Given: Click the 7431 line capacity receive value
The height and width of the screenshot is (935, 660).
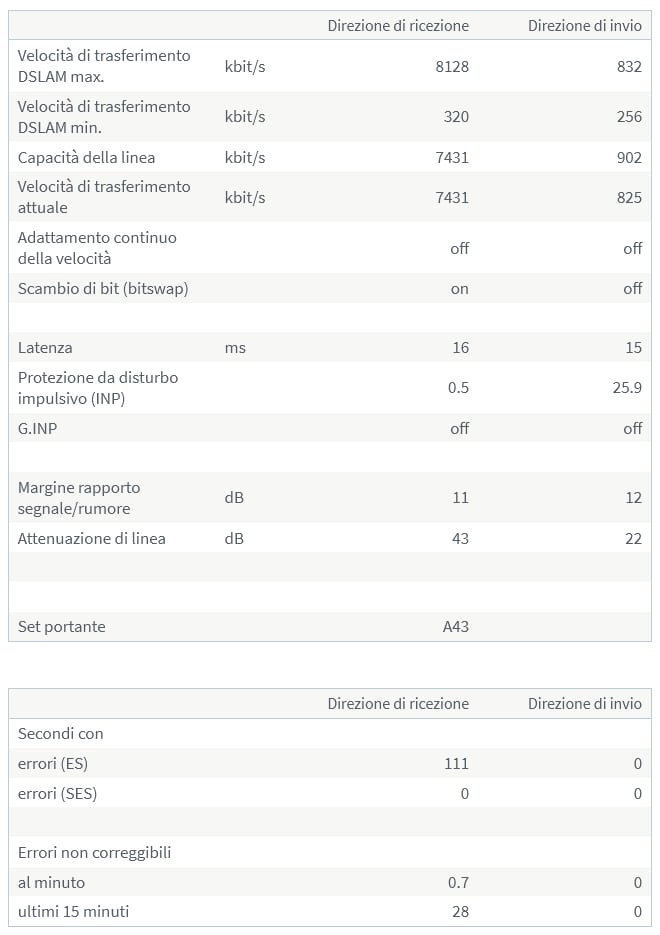Looking at the screenshot, I should coord(452,157).
